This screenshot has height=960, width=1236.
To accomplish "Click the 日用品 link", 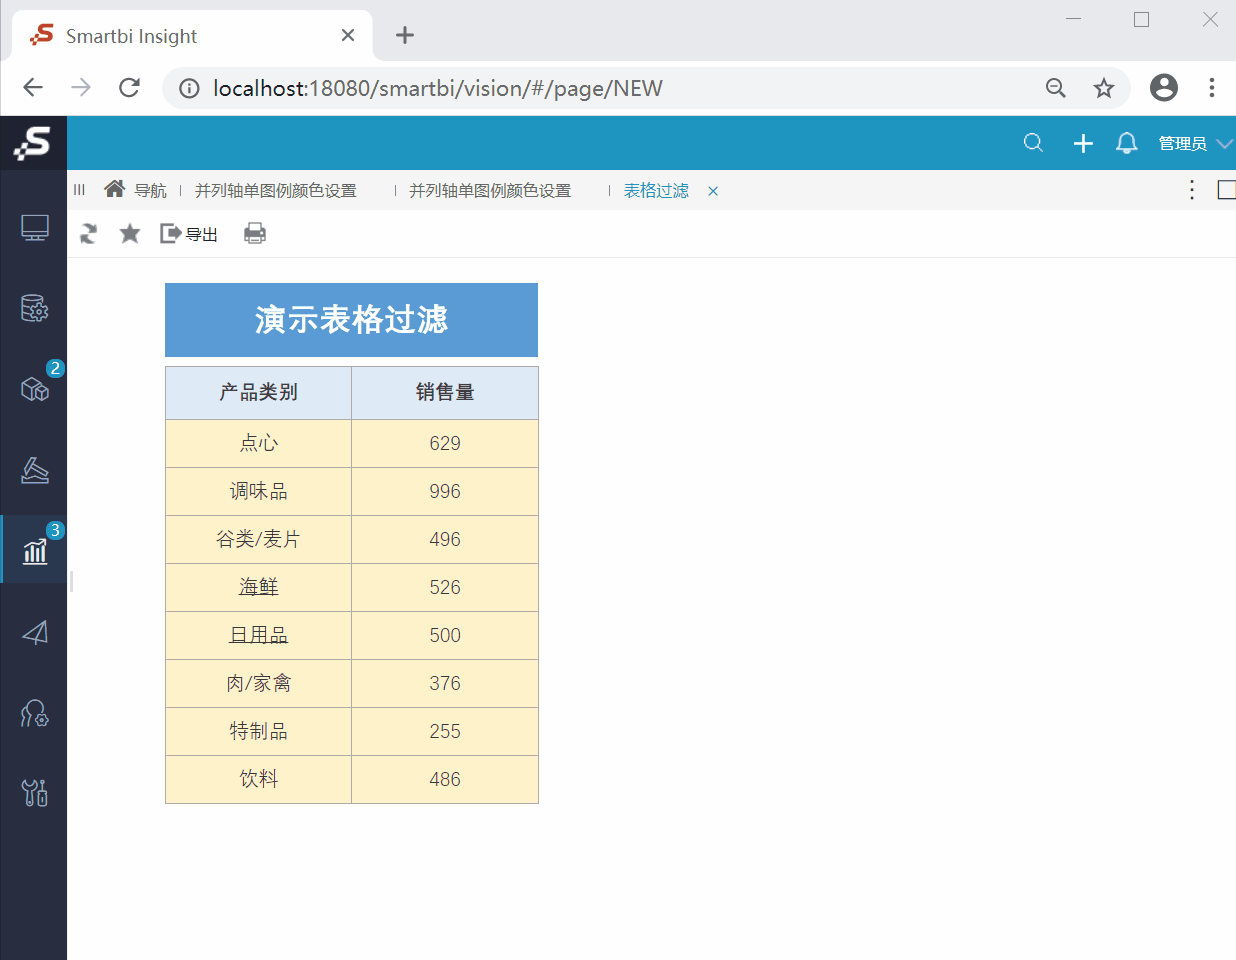I will [x=259, y=635].
